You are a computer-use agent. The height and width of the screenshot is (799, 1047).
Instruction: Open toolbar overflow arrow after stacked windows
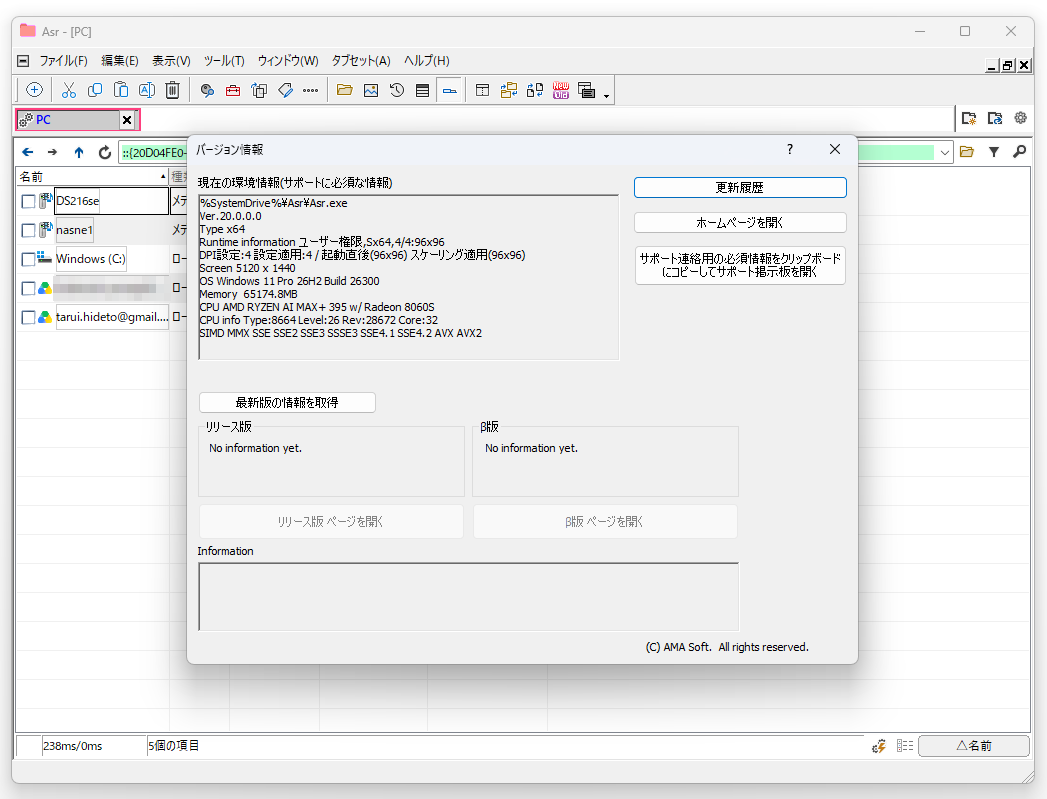tap(606, 95)
